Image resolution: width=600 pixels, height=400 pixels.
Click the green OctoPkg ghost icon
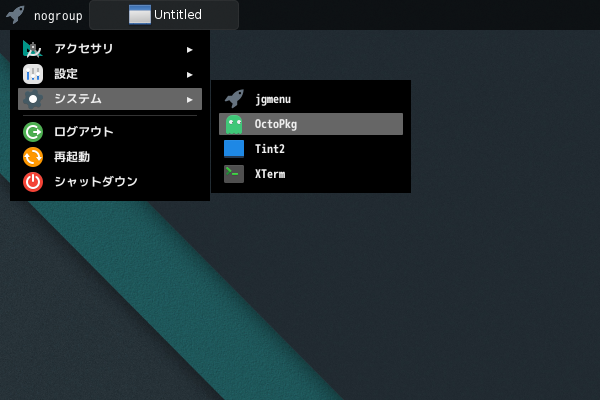234,124
